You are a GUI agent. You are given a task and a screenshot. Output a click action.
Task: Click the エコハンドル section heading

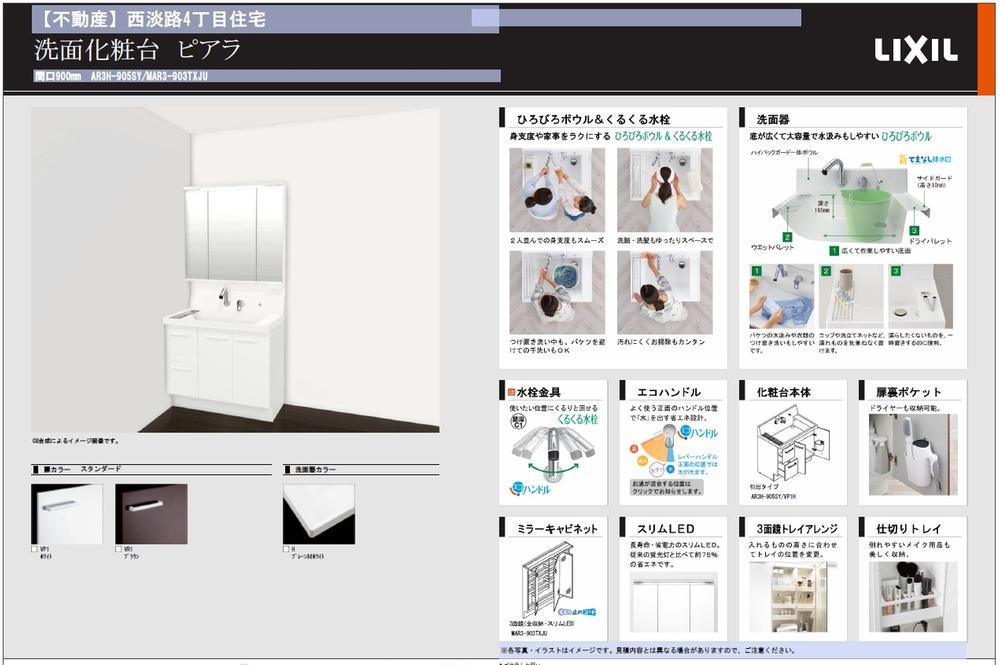[668, 392]
